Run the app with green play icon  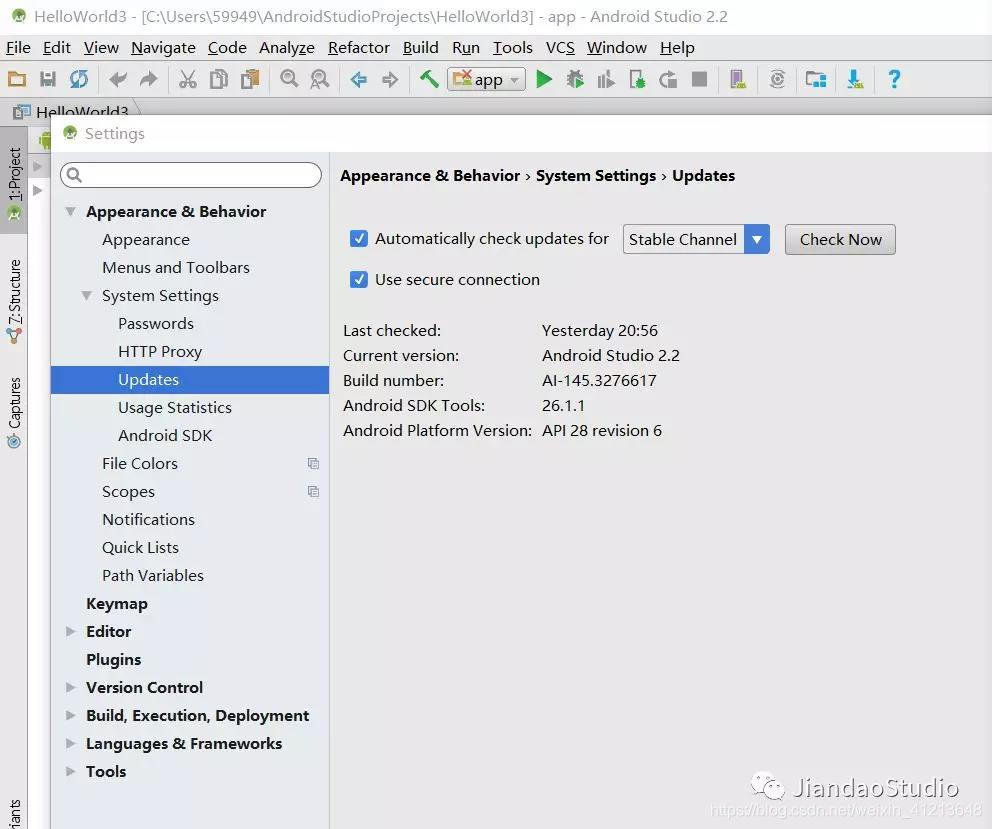(544, 80)
